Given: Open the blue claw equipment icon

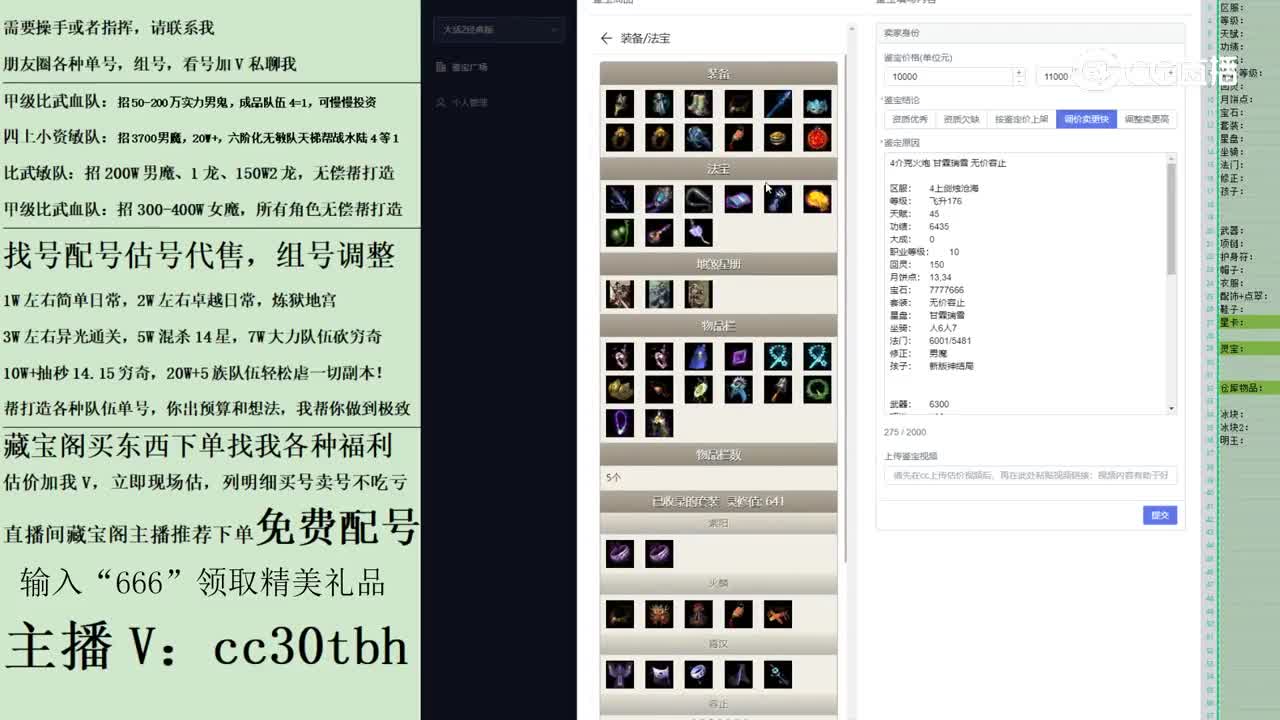Looking at the screenshot, I should (x=699, y=137).
